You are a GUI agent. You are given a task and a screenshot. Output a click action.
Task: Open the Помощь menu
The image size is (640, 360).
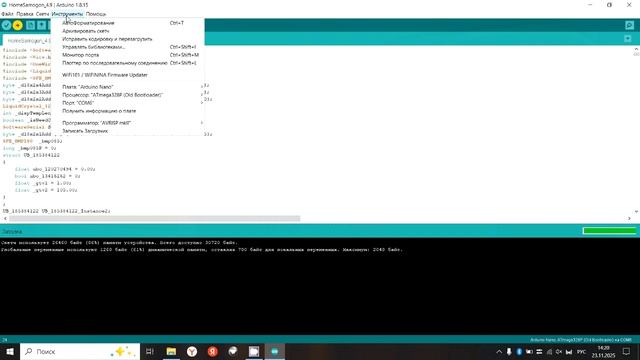tap(96, 14)
